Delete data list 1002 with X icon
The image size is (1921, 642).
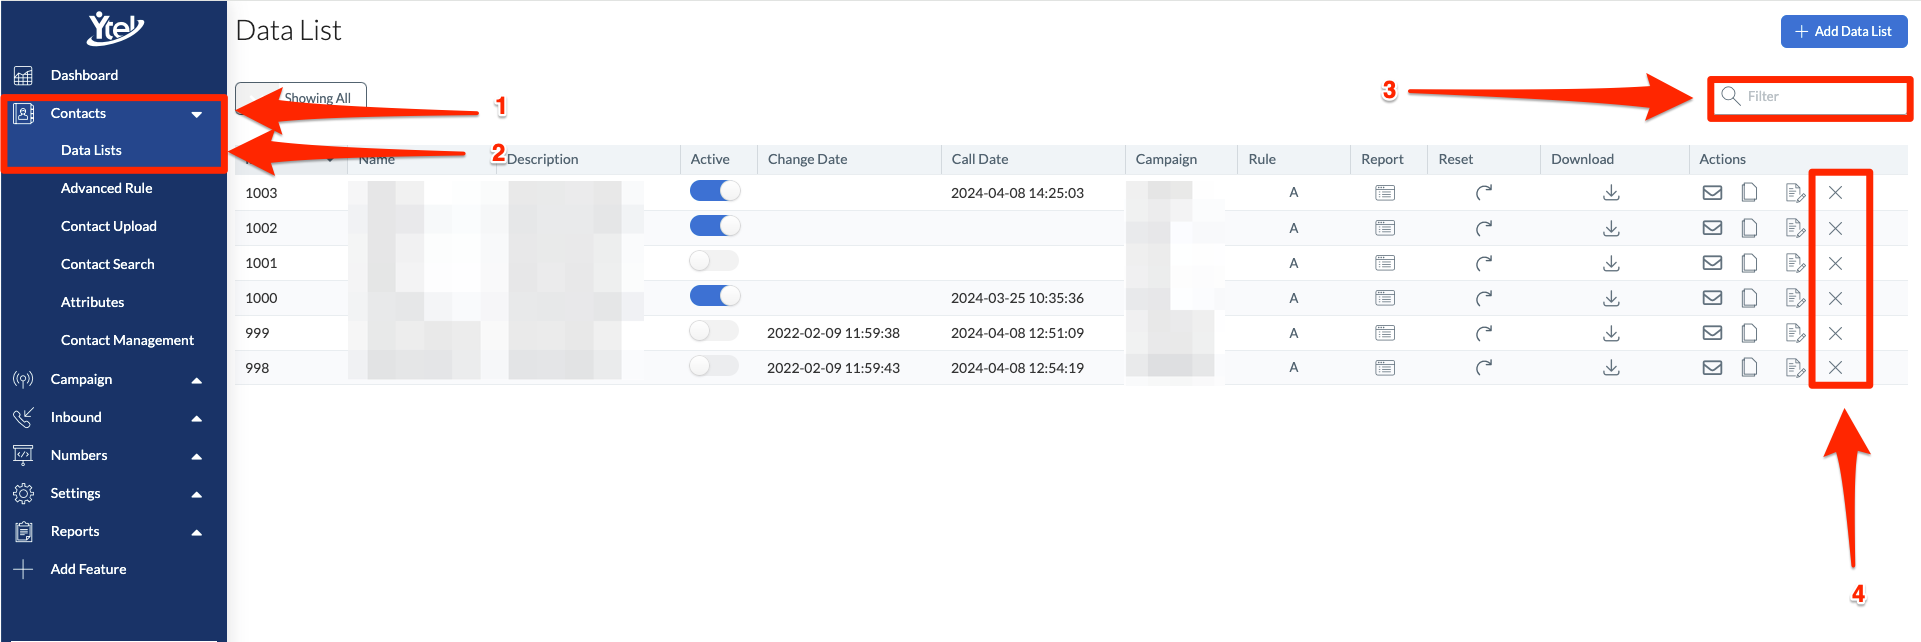click(1835, 228)
